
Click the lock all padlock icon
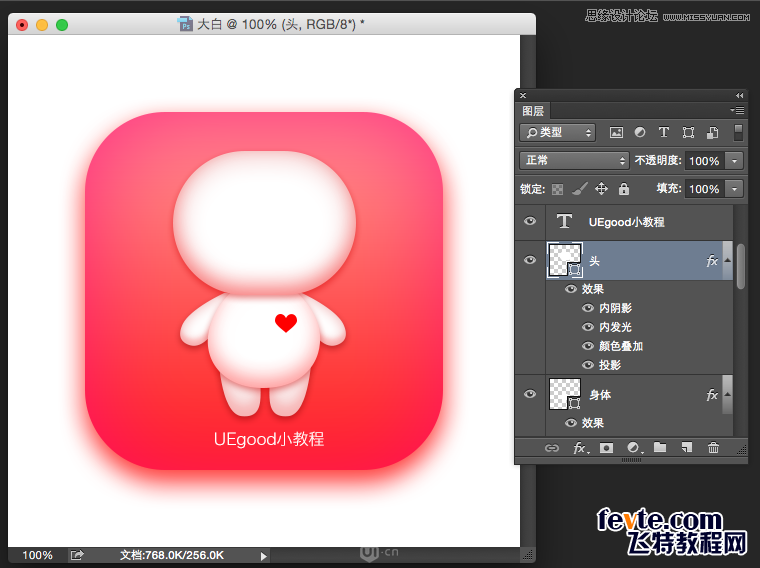point(624,189)
